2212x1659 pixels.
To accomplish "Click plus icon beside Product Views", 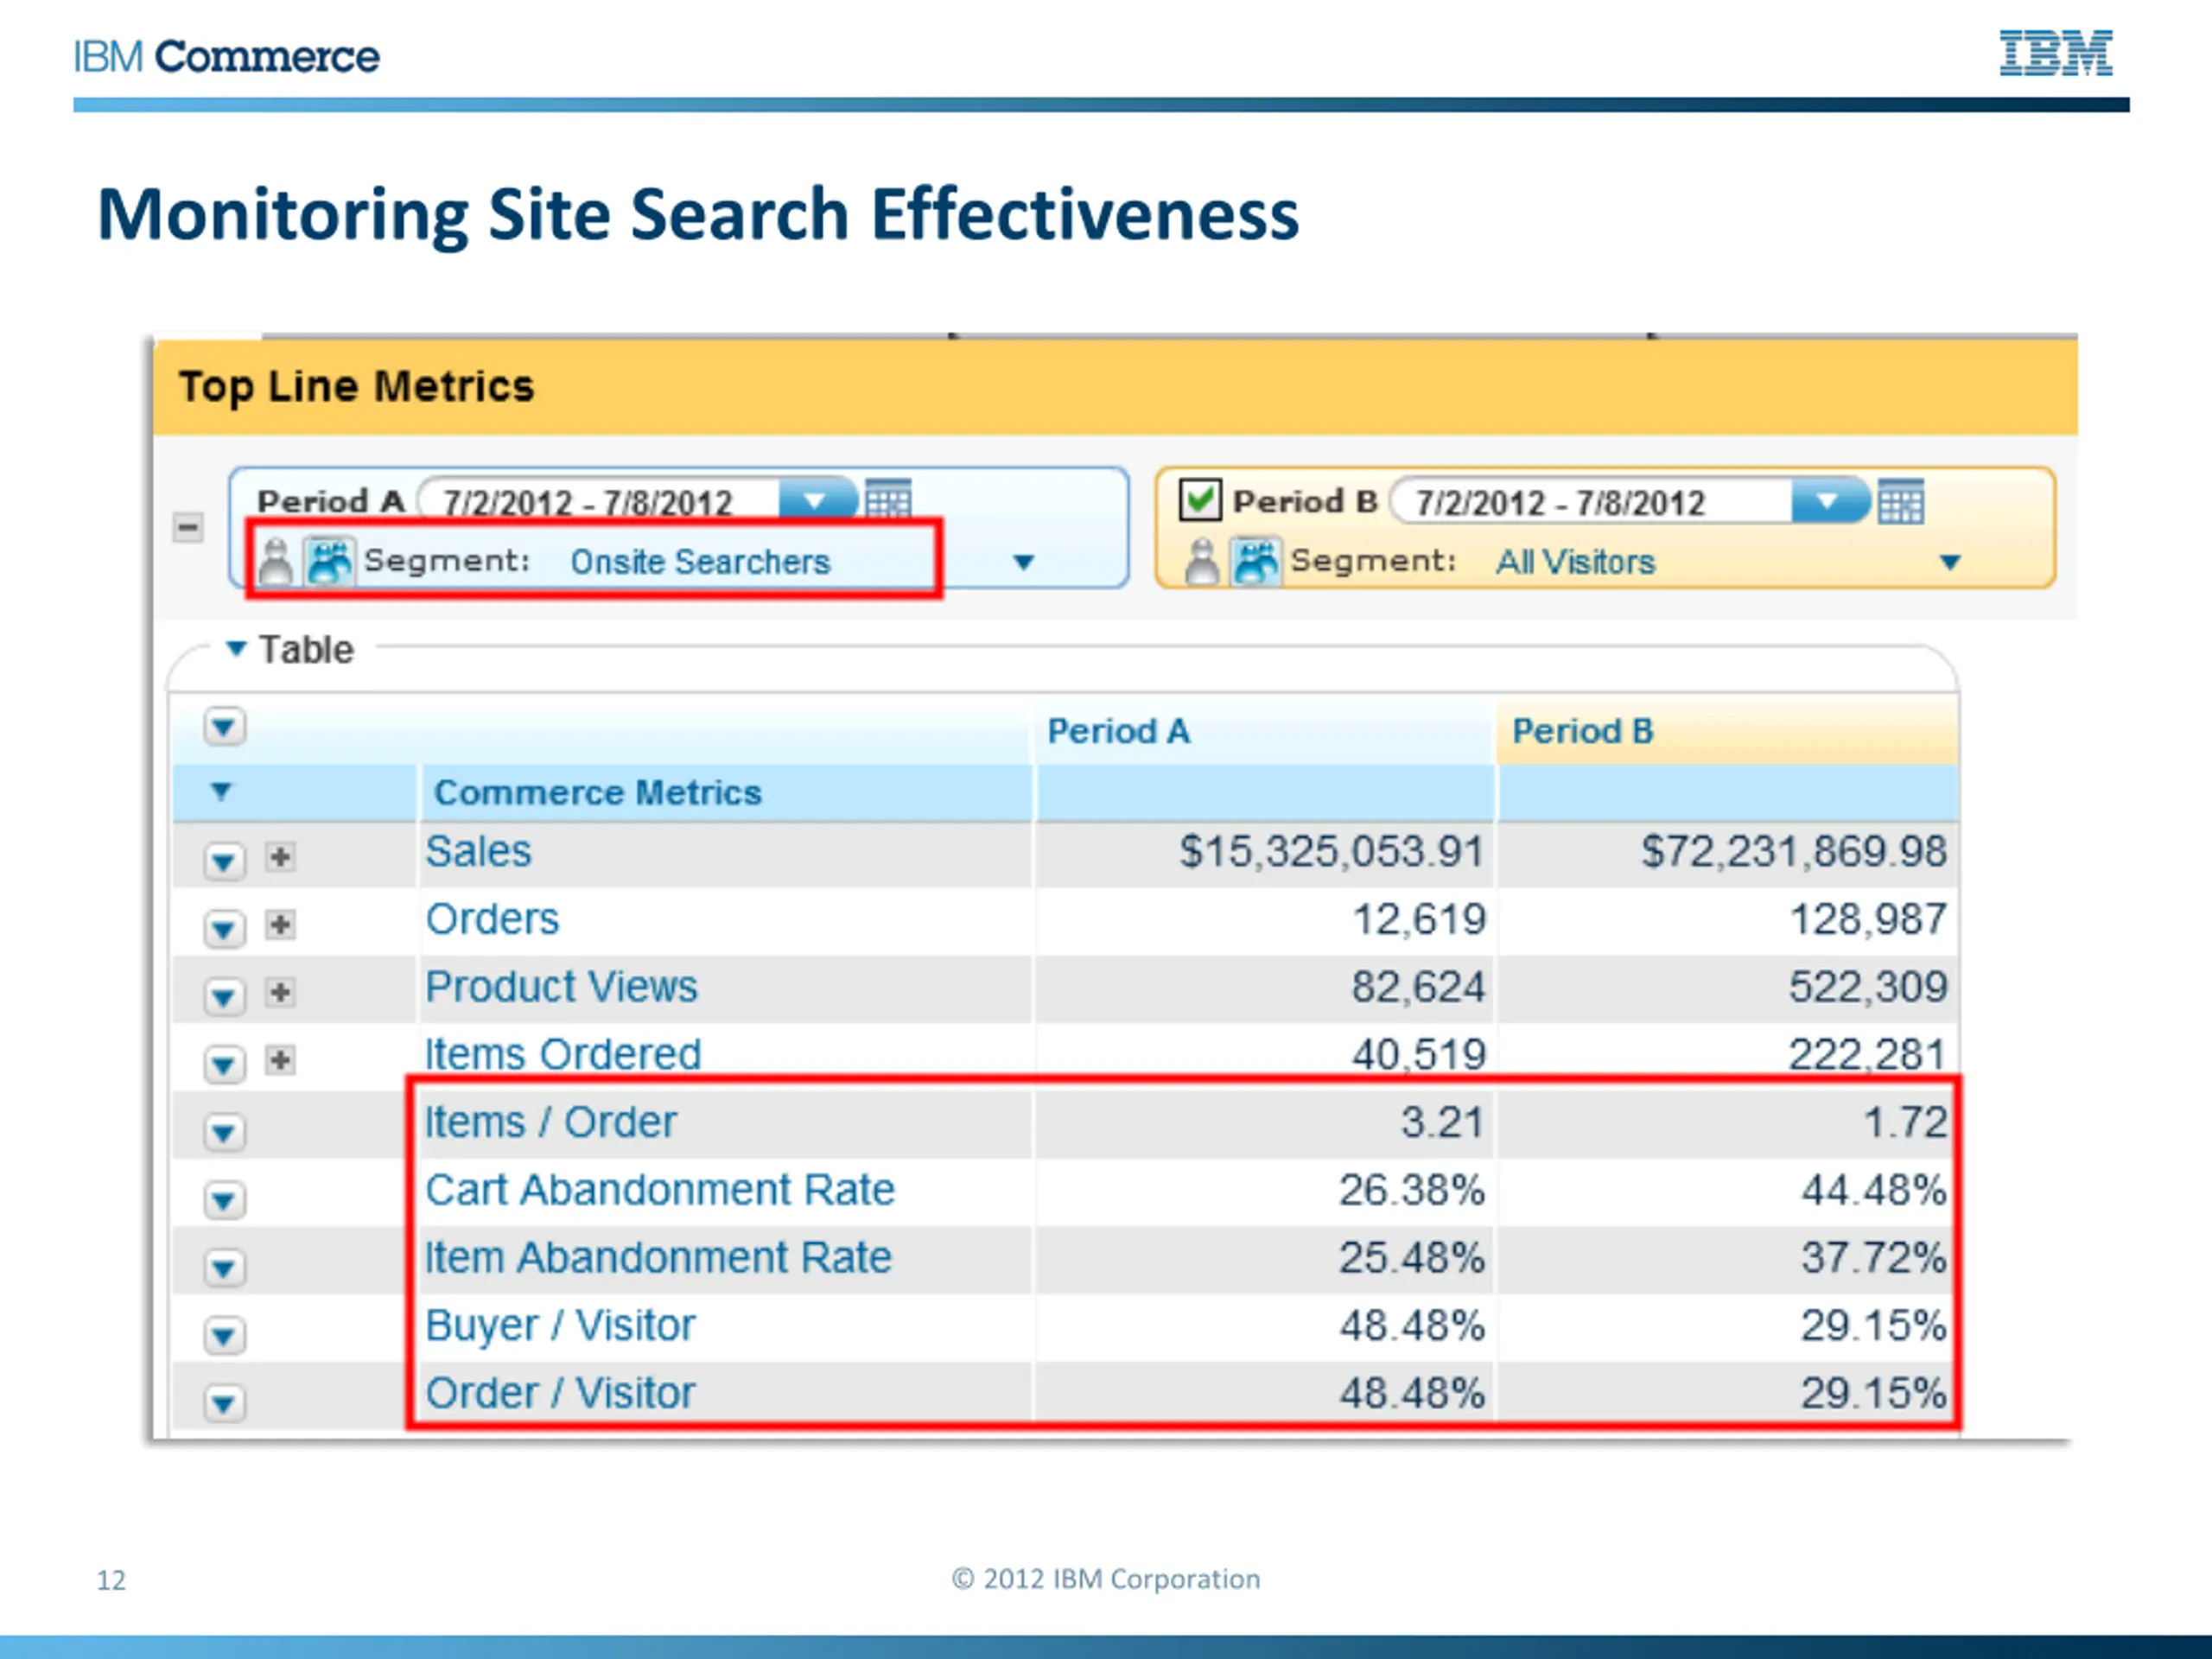I will coord(280,992).
